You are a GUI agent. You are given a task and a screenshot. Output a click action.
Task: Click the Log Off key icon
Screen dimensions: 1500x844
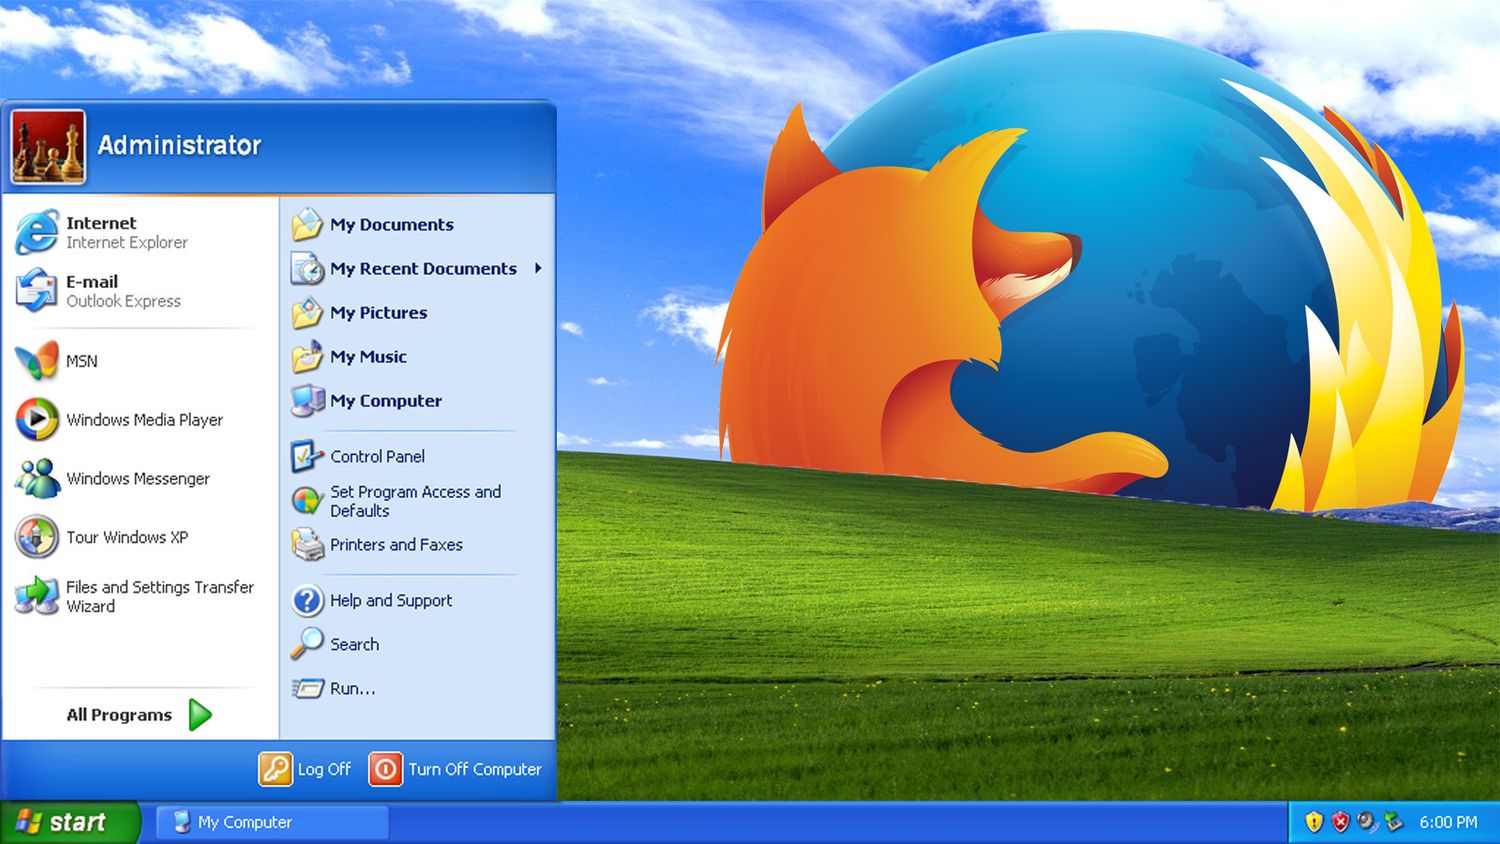275,769
